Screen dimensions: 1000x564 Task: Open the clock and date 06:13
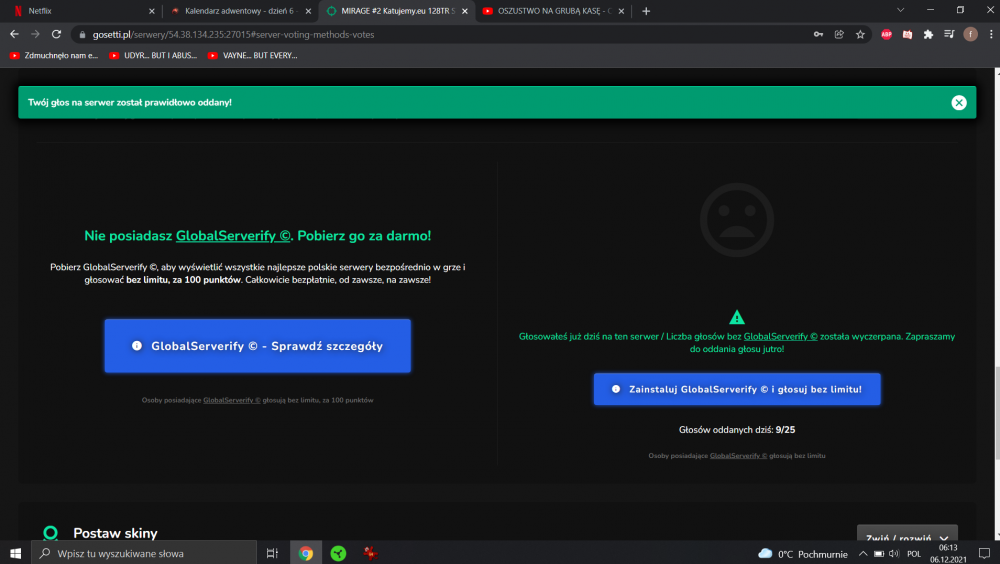pos(948,553)
